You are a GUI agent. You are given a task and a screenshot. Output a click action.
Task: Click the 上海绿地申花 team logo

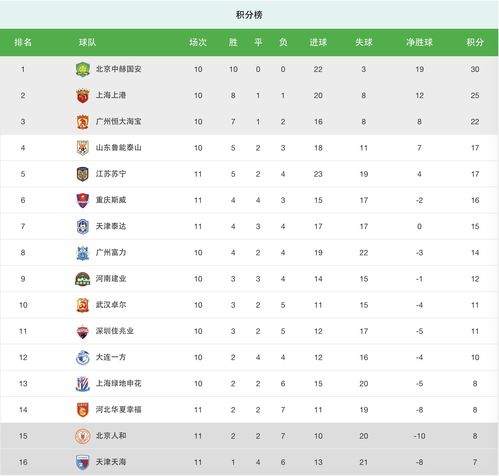point(83,384)
